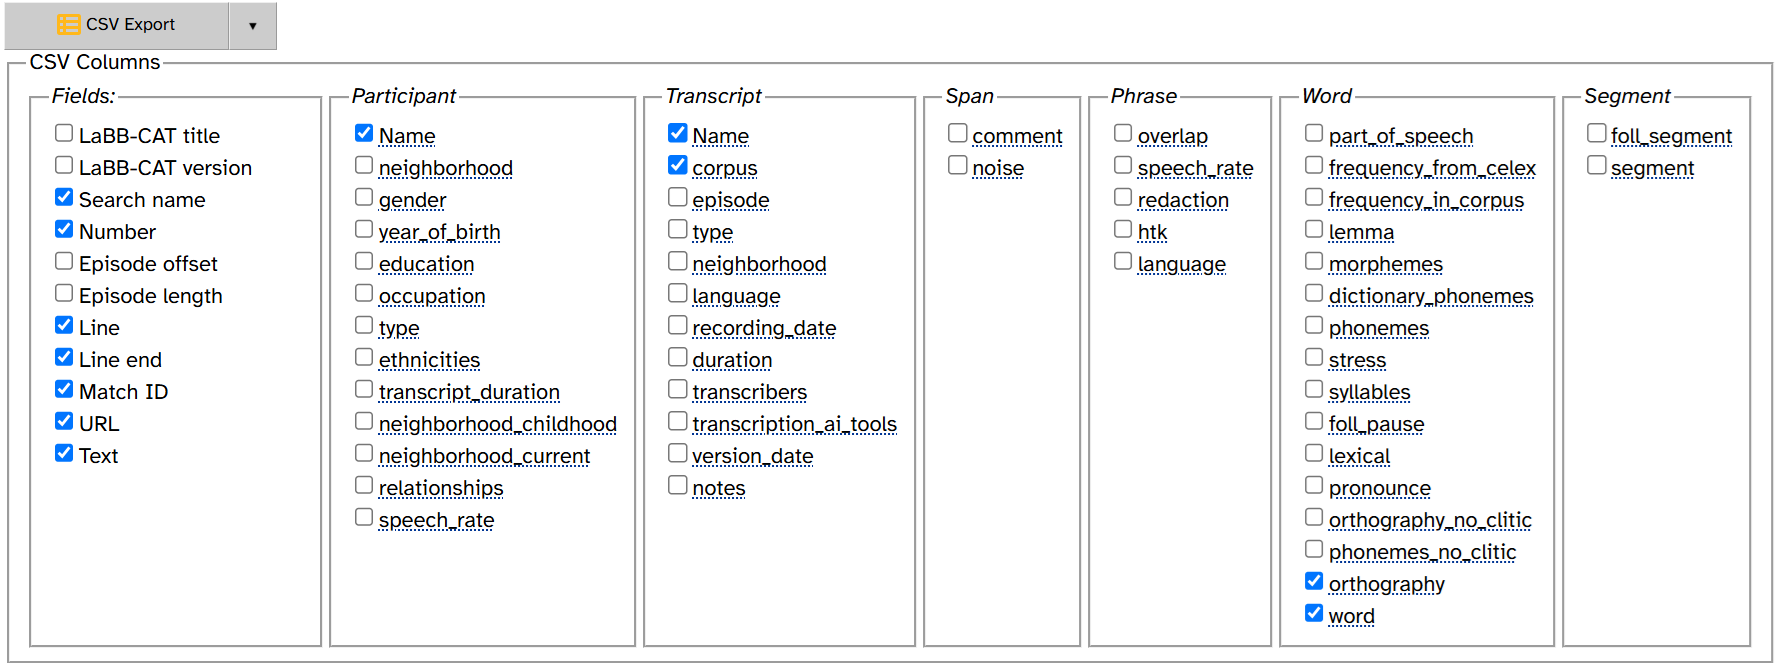Open the CSV Export dropdown arrow
1777x663 pixels.
[253, 26]
